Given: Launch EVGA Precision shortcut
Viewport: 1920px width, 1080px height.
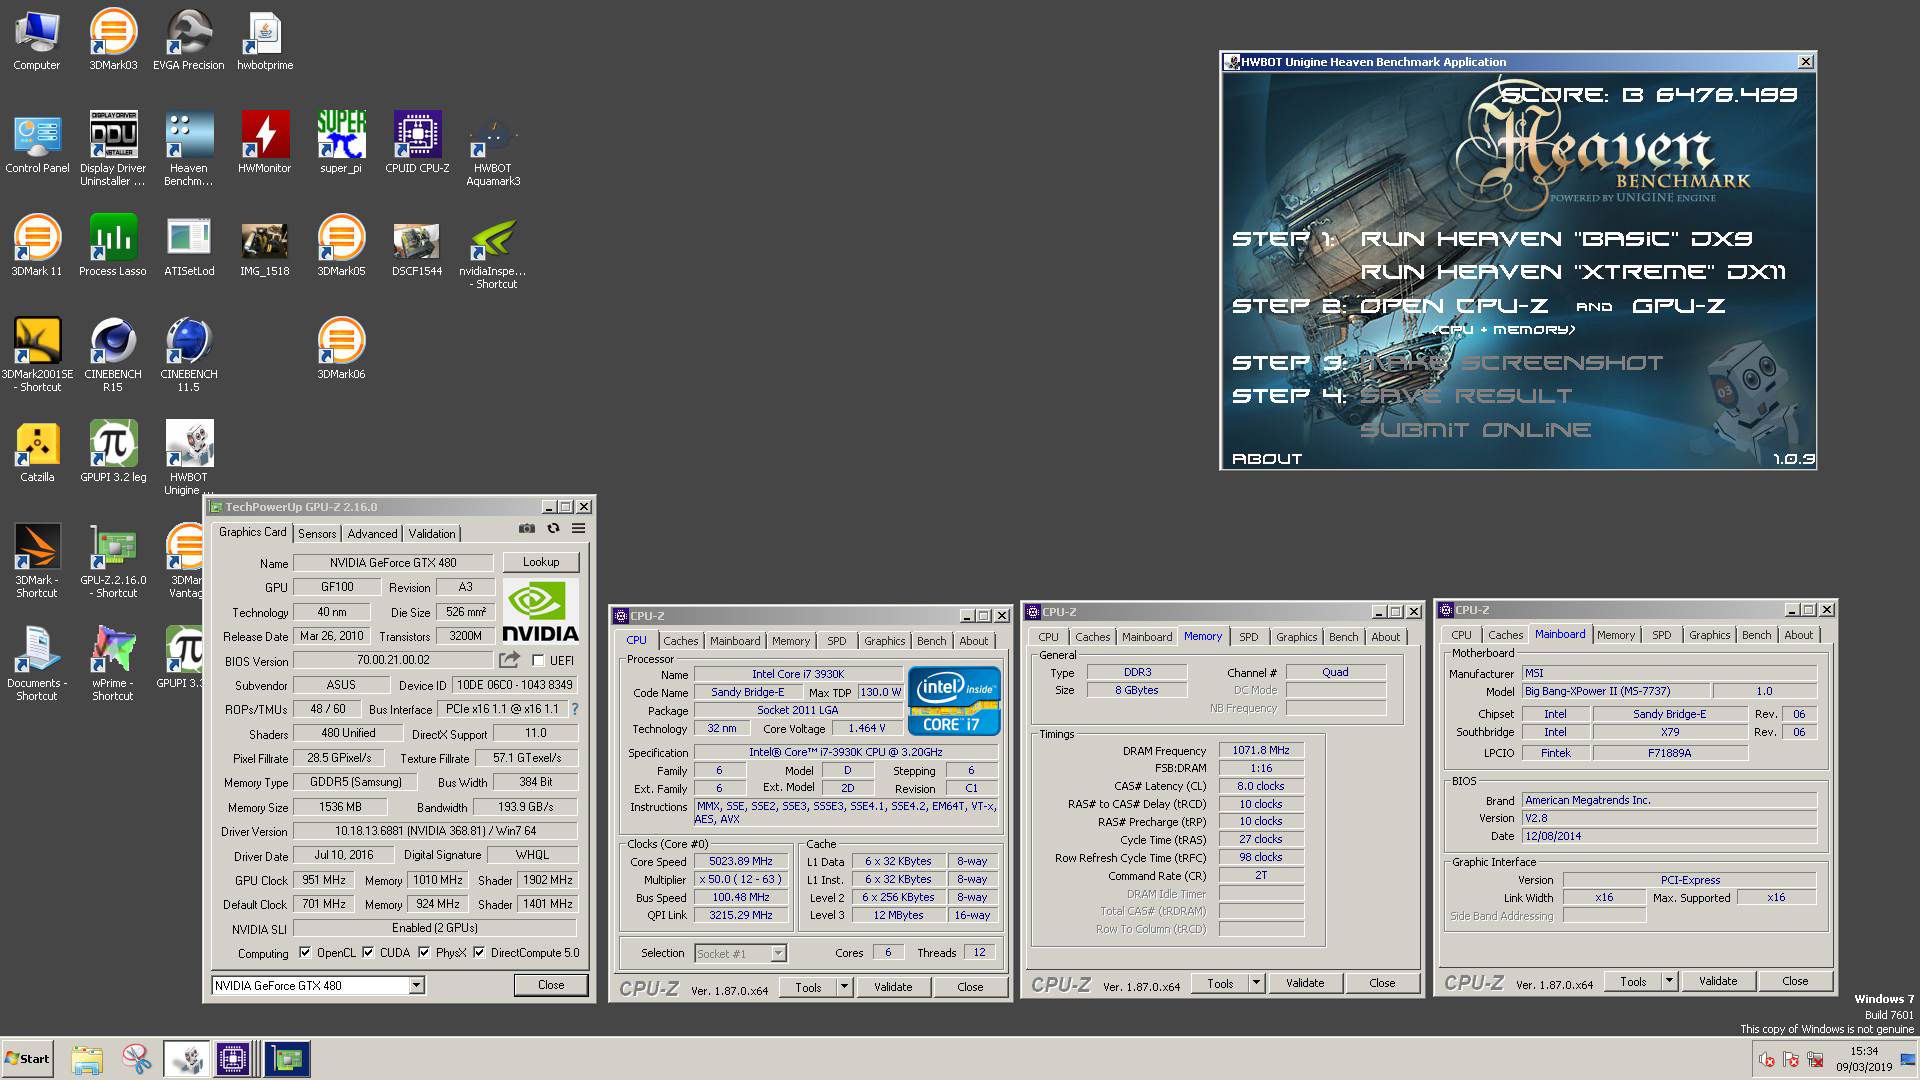Looking at the screenshot, I should pyautogui.click(x=189, y=40).
